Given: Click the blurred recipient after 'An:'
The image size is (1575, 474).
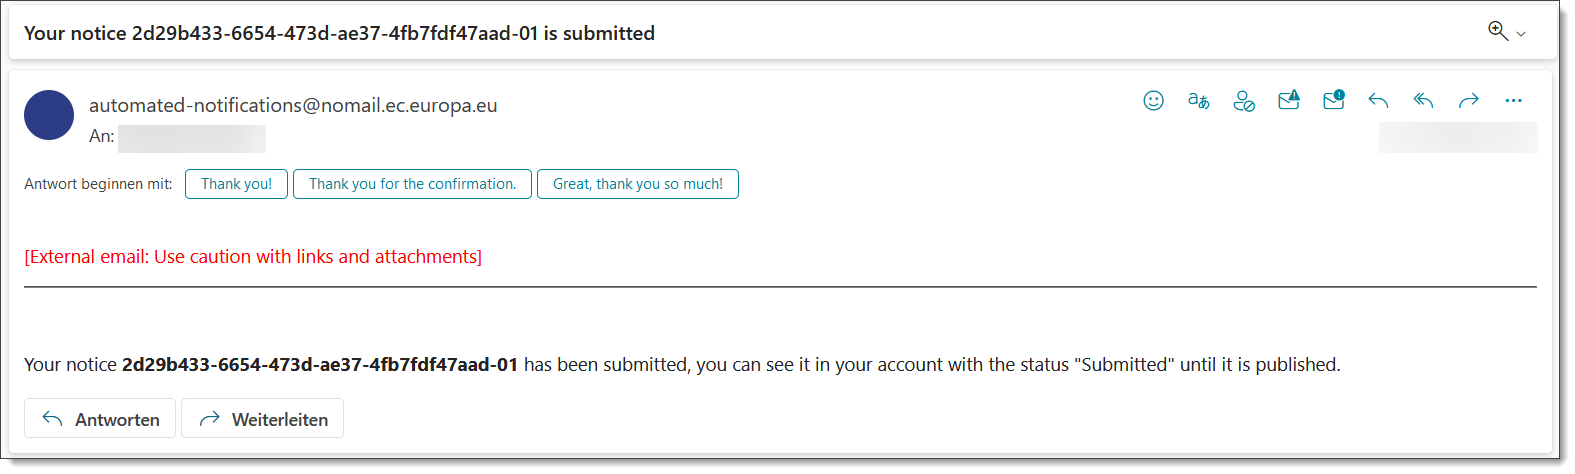Looking at the screenshot, I should (192, 138).
